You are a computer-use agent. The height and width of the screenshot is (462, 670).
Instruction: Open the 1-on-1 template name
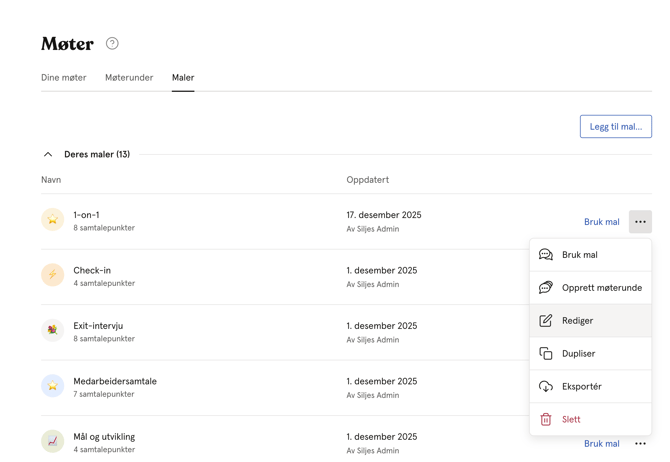tap(86, 215)
